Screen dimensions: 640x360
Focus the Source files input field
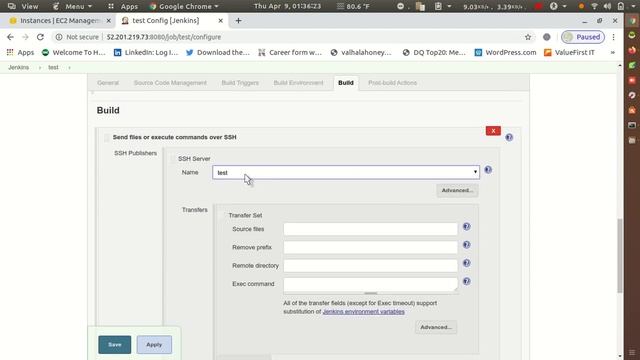pyautogui.click(x=370, y=229)
